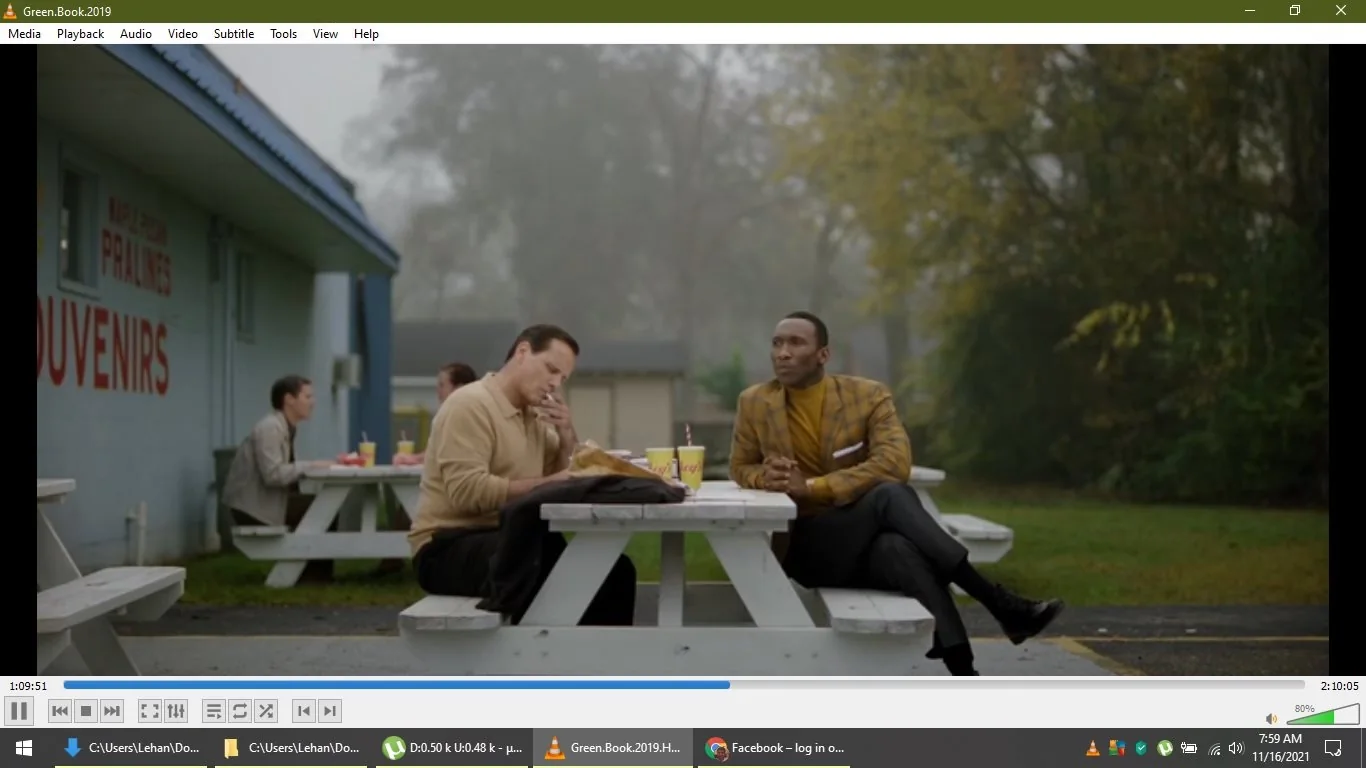
Task: Open the Subtitle menu
Action: click(x=234, y=34)
